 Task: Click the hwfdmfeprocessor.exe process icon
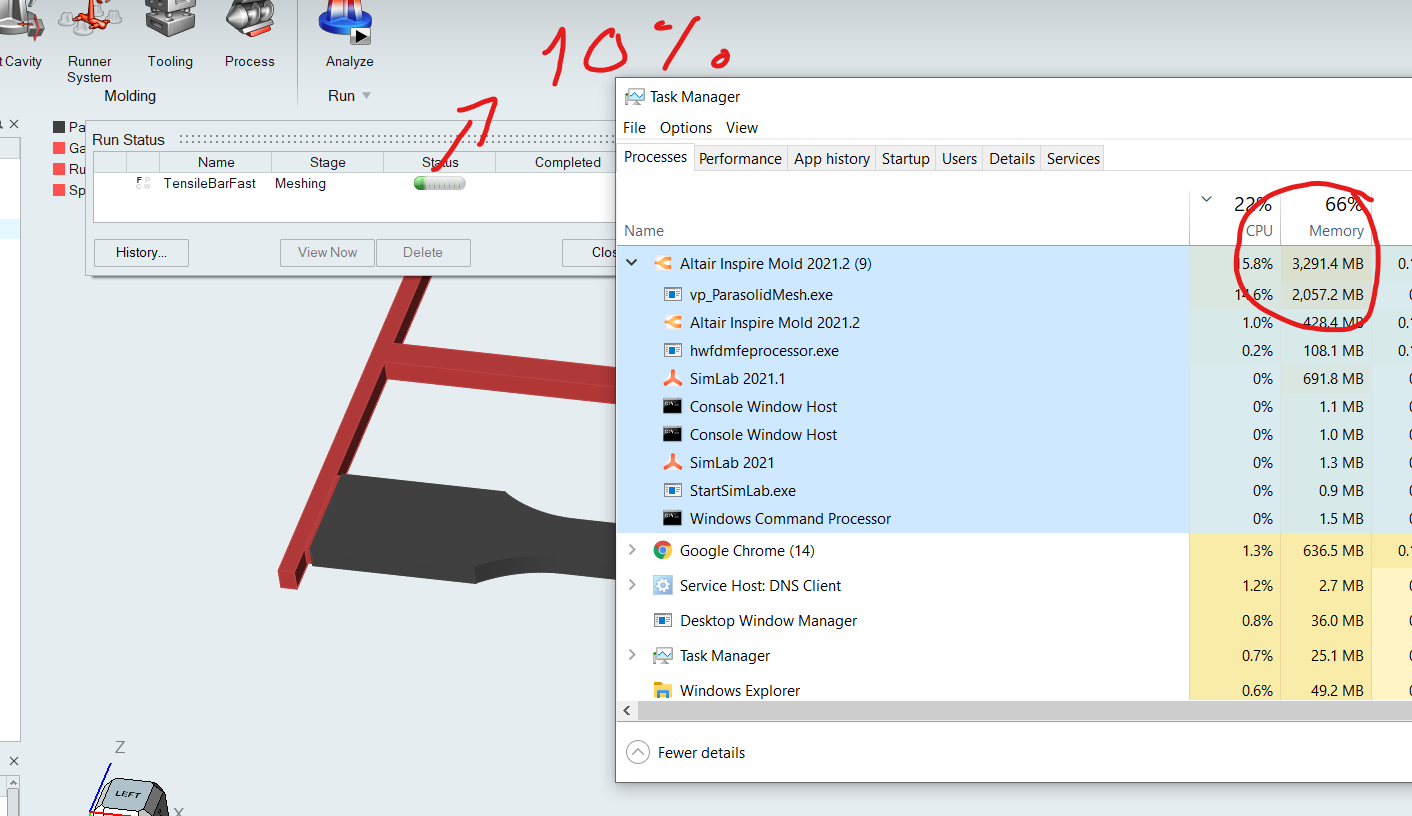672,351
